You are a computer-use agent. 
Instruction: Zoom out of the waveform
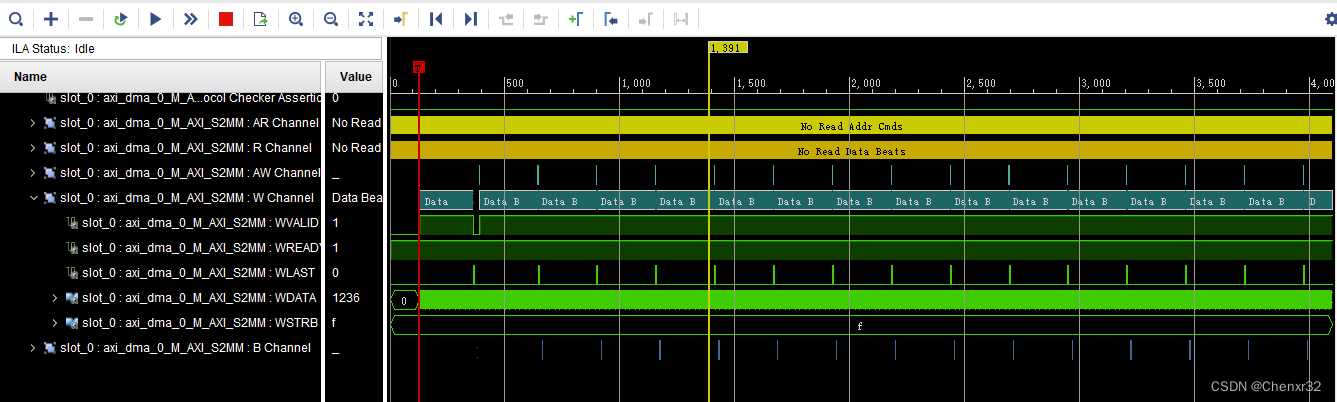pyautogui.click(x=331, y=18)
